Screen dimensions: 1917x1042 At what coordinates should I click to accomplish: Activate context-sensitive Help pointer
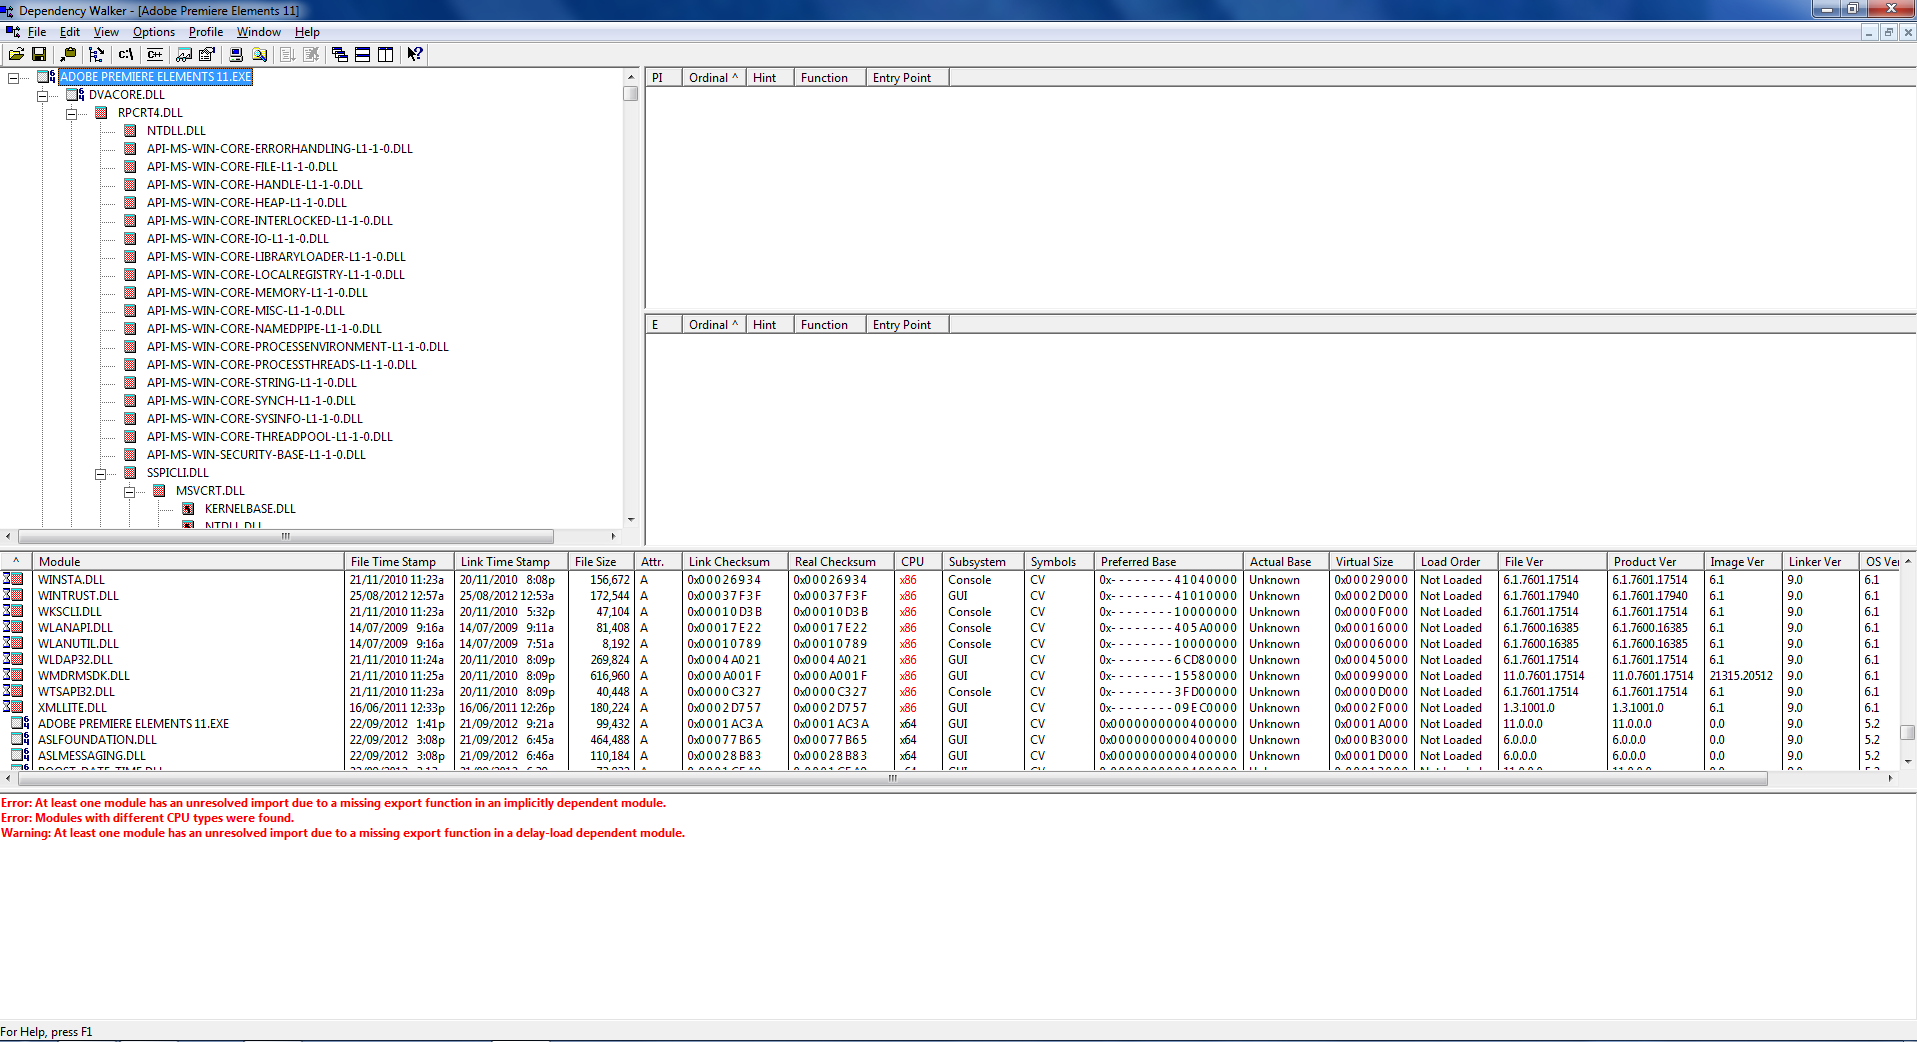tap(415, 55)
